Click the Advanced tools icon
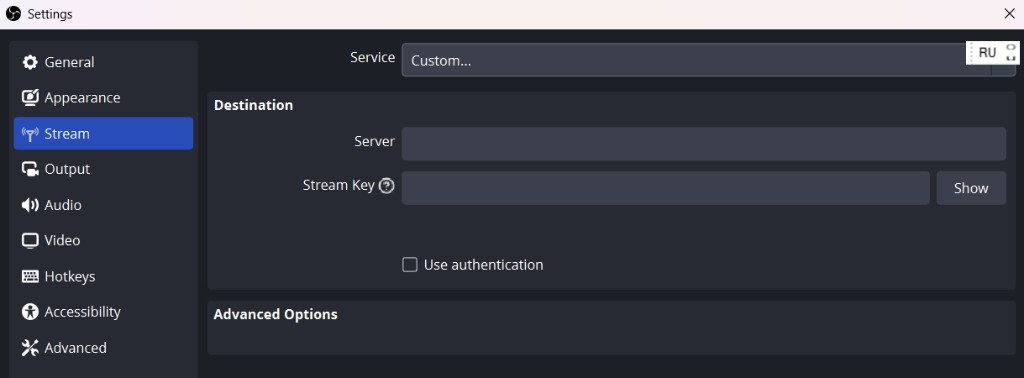 pyautogui.click(x=30, y=348)
